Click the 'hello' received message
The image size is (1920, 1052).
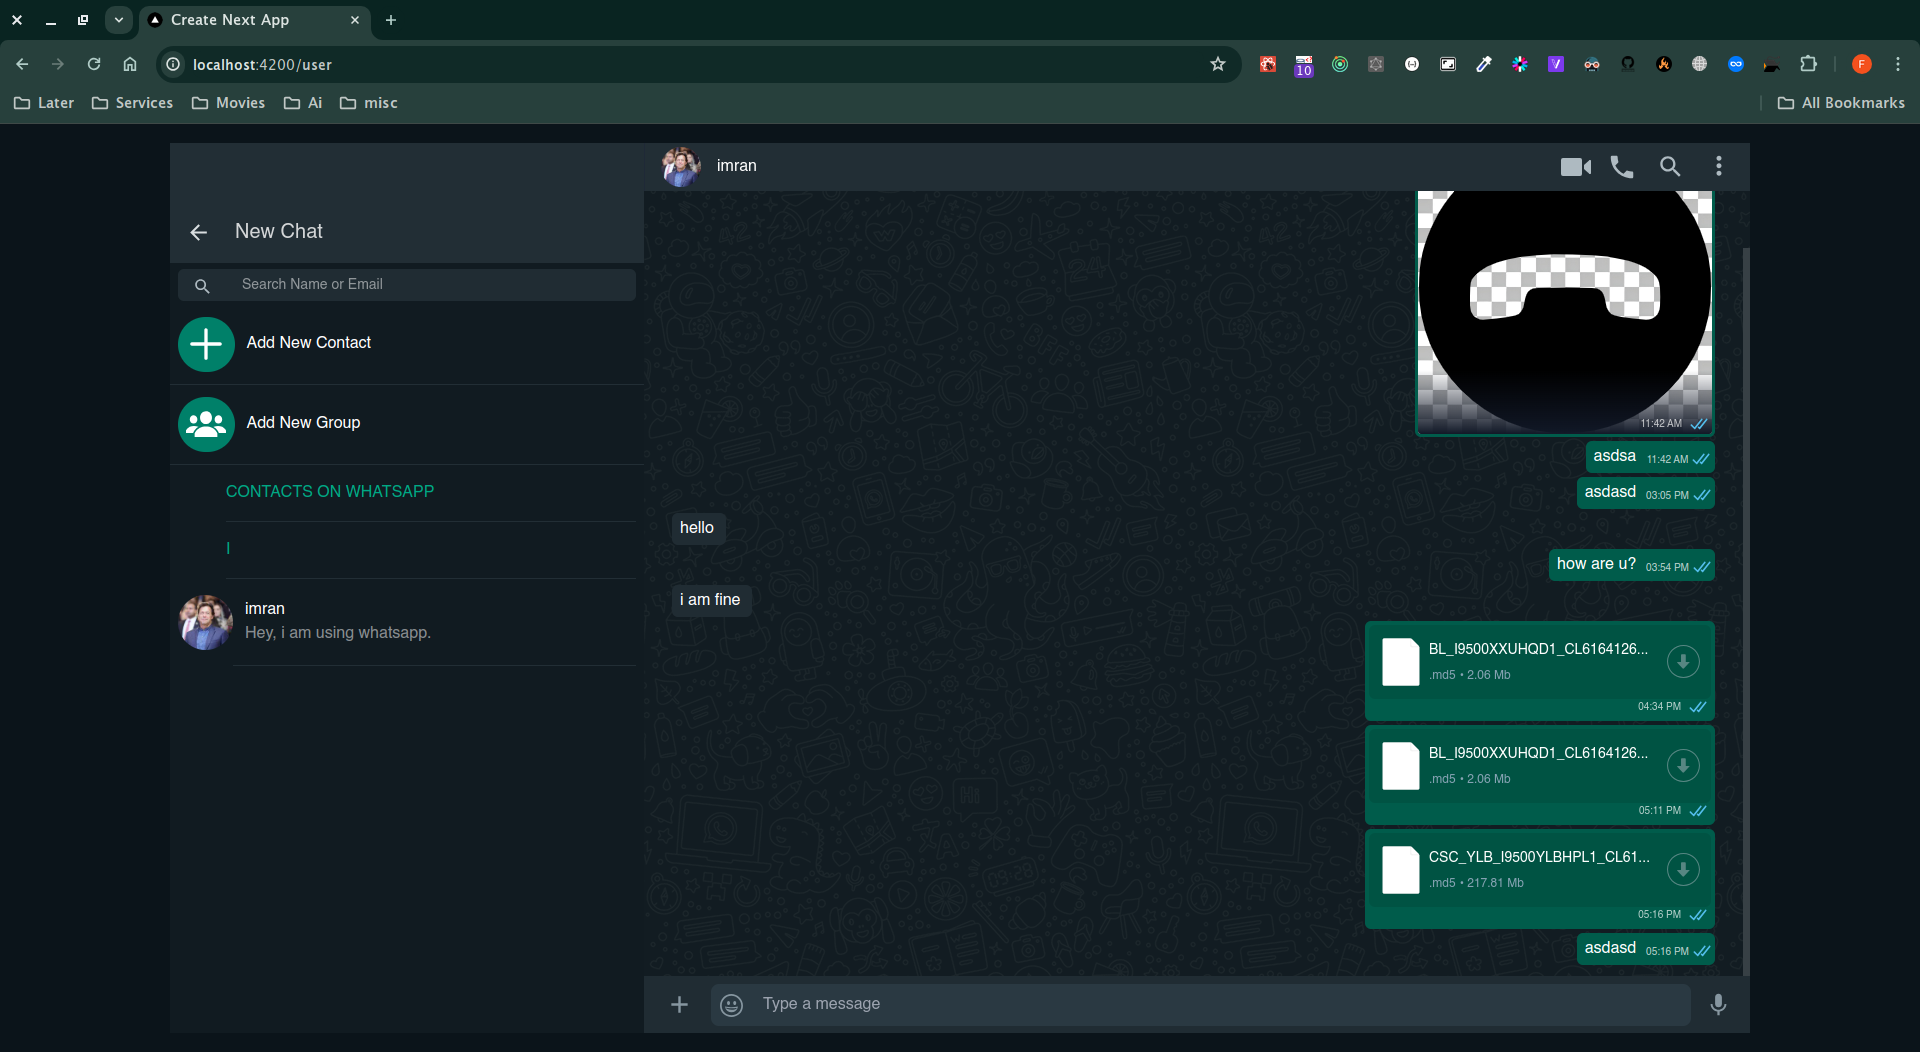pos(697,528)
